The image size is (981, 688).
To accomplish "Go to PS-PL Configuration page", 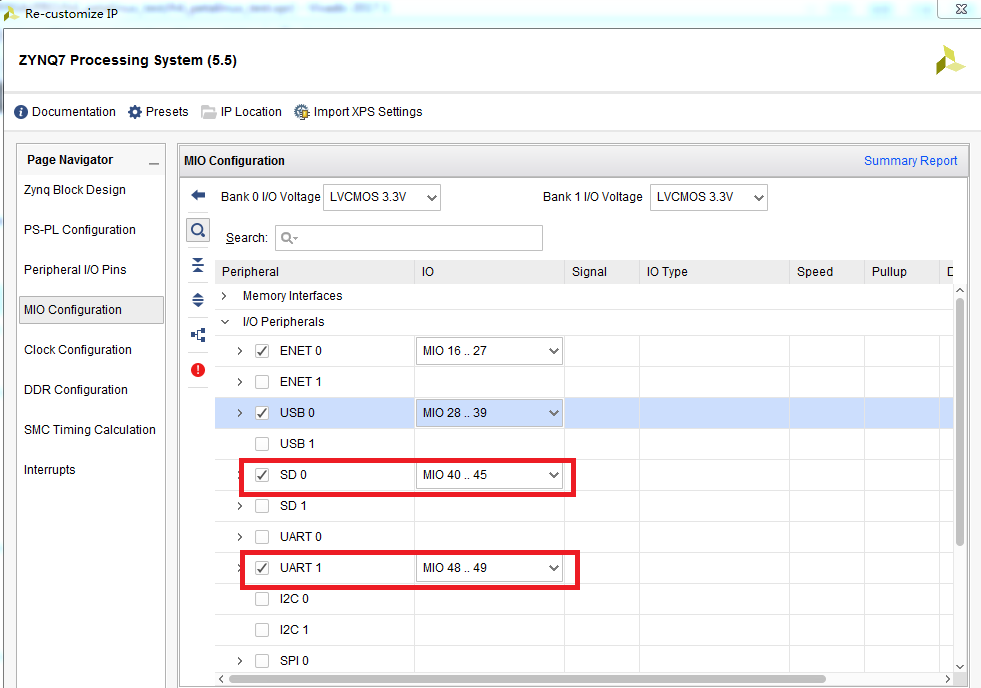I will 79,230.
